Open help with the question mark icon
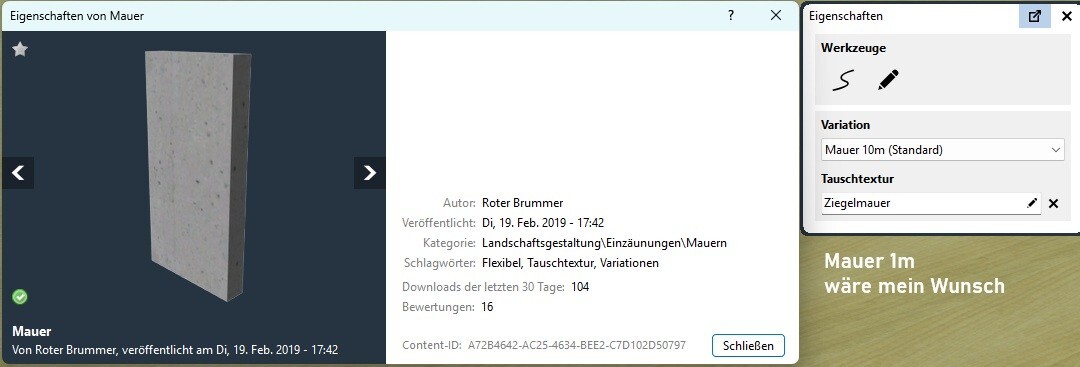 731,15
